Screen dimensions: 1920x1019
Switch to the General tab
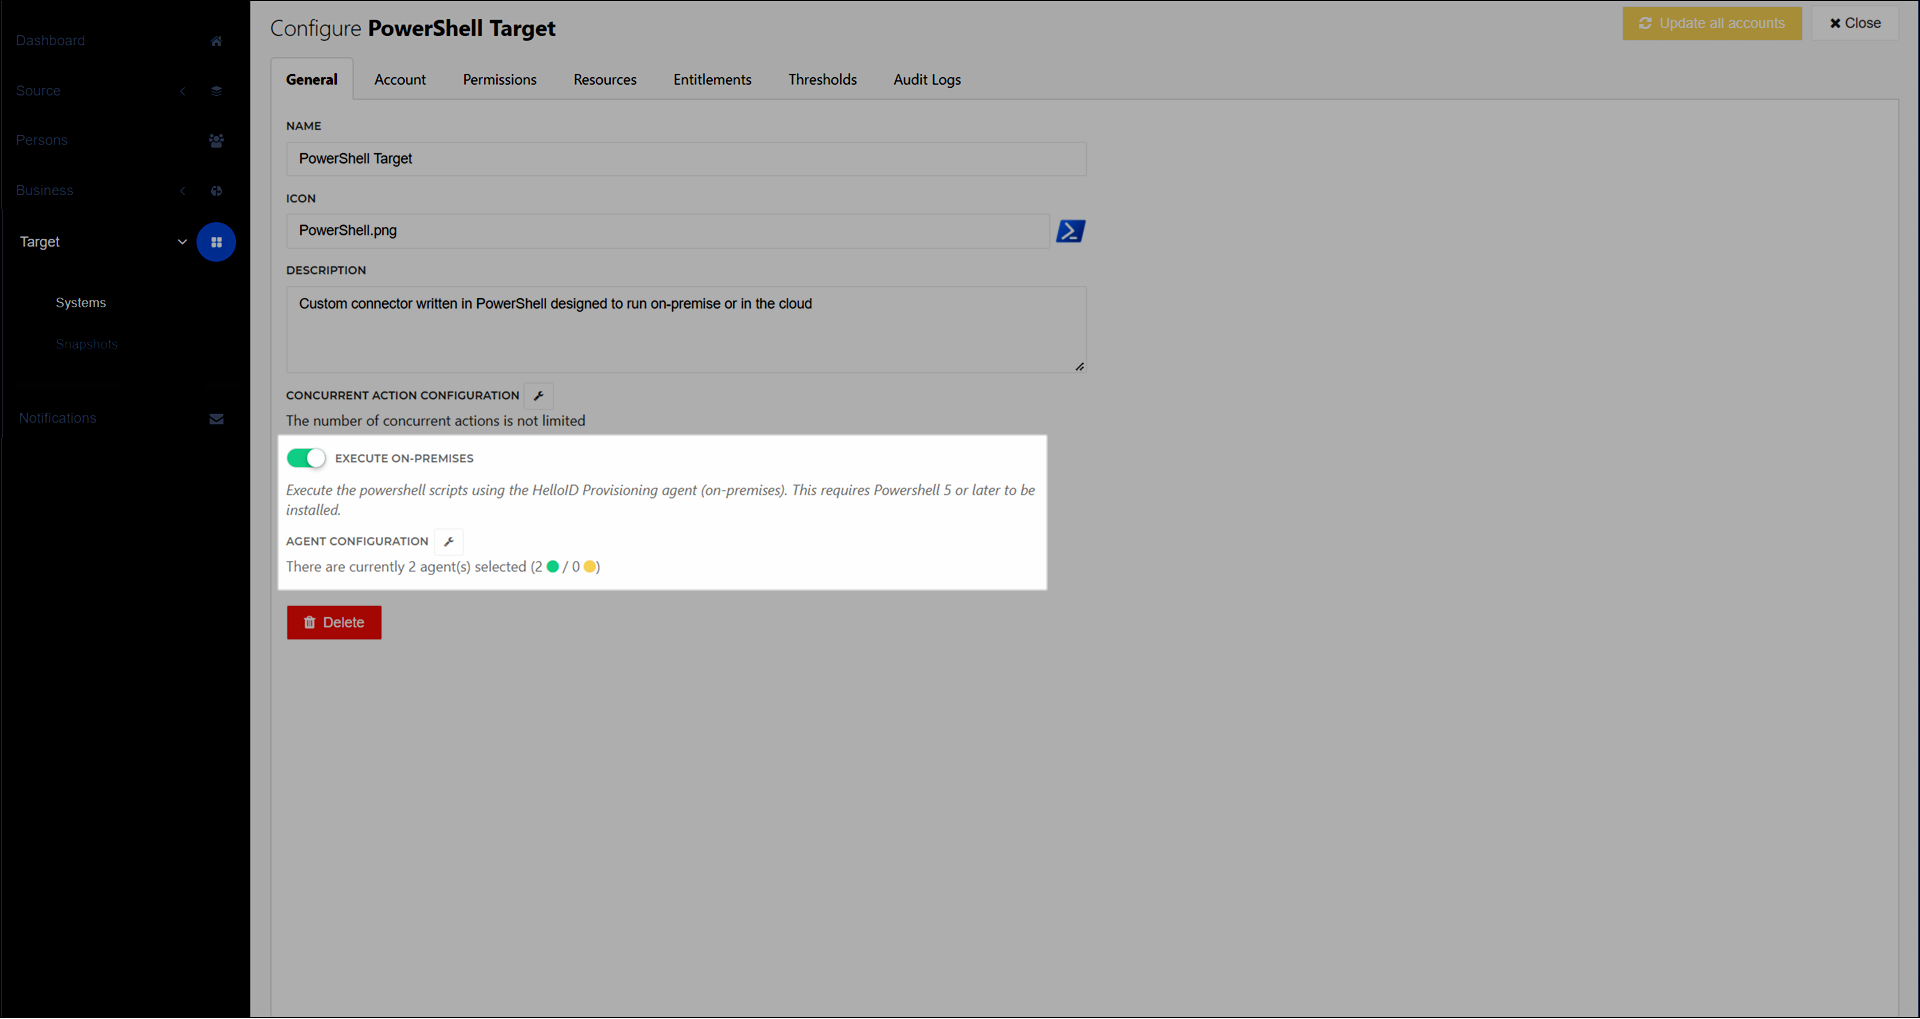click(x=312, y=79)
